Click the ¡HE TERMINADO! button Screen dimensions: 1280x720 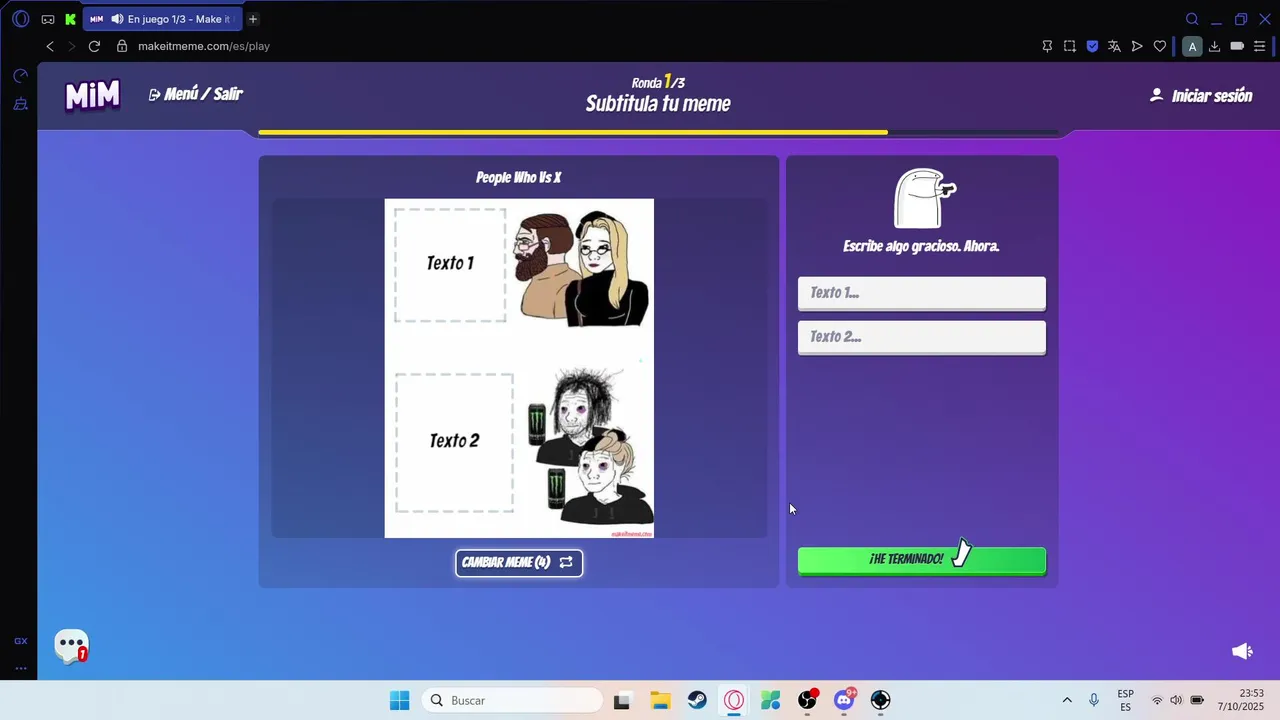[922, 560]
